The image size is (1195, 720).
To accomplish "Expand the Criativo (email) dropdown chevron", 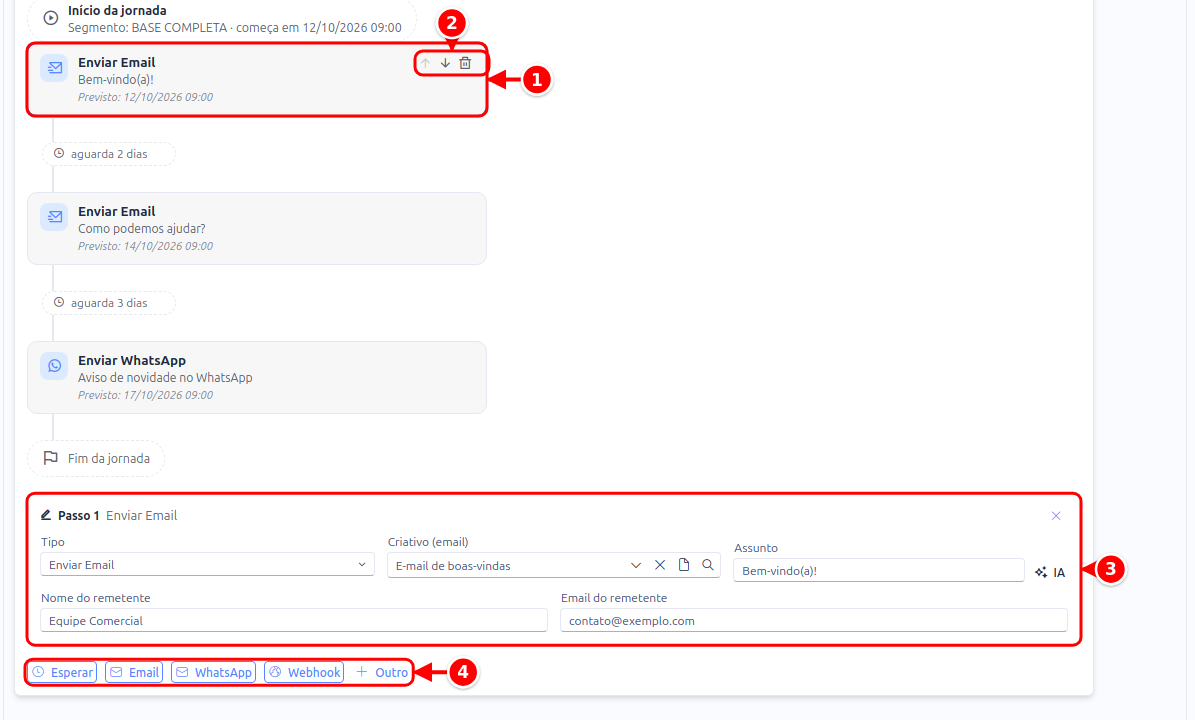I will (636, 565).
